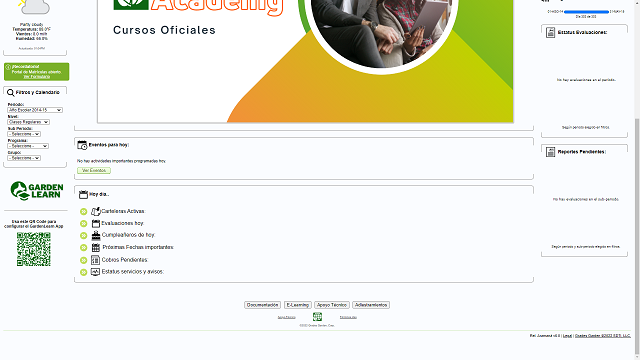Click the partly cloudy weather icon
The height and width of the screenshot is (360, 640).
(x=34, y=7)
